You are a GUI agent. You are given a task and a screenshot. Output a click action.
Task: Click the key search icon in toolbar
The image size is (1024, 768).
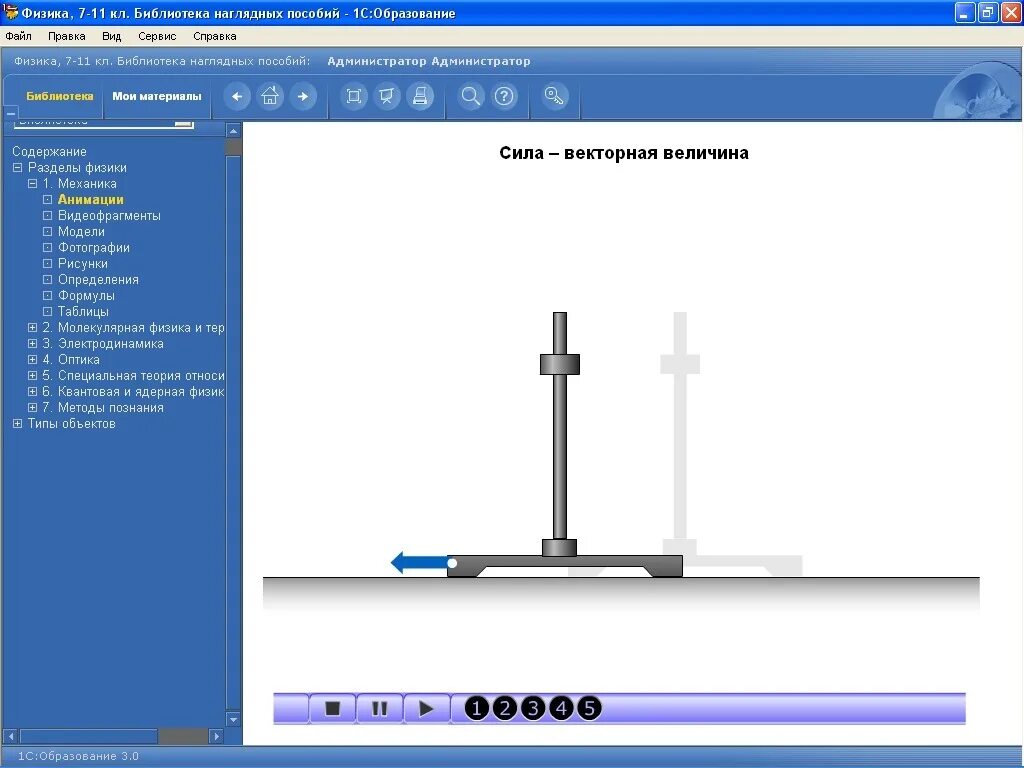pyautogui.click(x=554, y=97)
